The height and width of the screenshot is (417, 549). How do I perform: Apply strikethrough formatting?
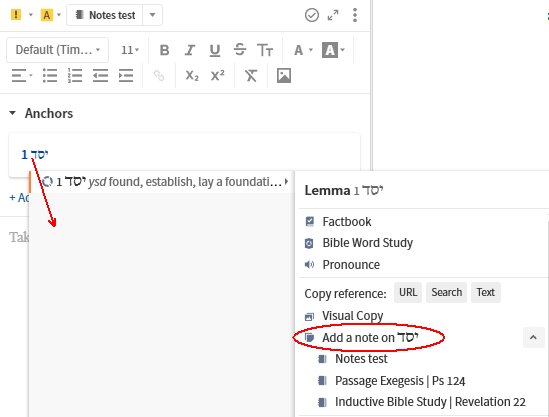240,49
